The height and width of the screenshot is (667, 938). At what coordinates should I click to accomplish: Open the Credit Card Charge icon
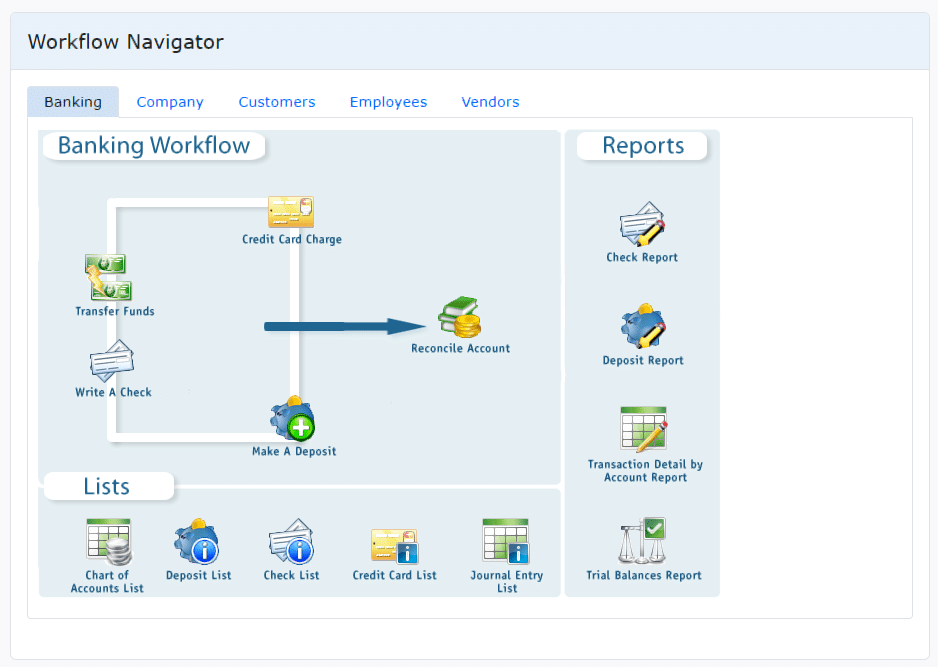(291, 212)
